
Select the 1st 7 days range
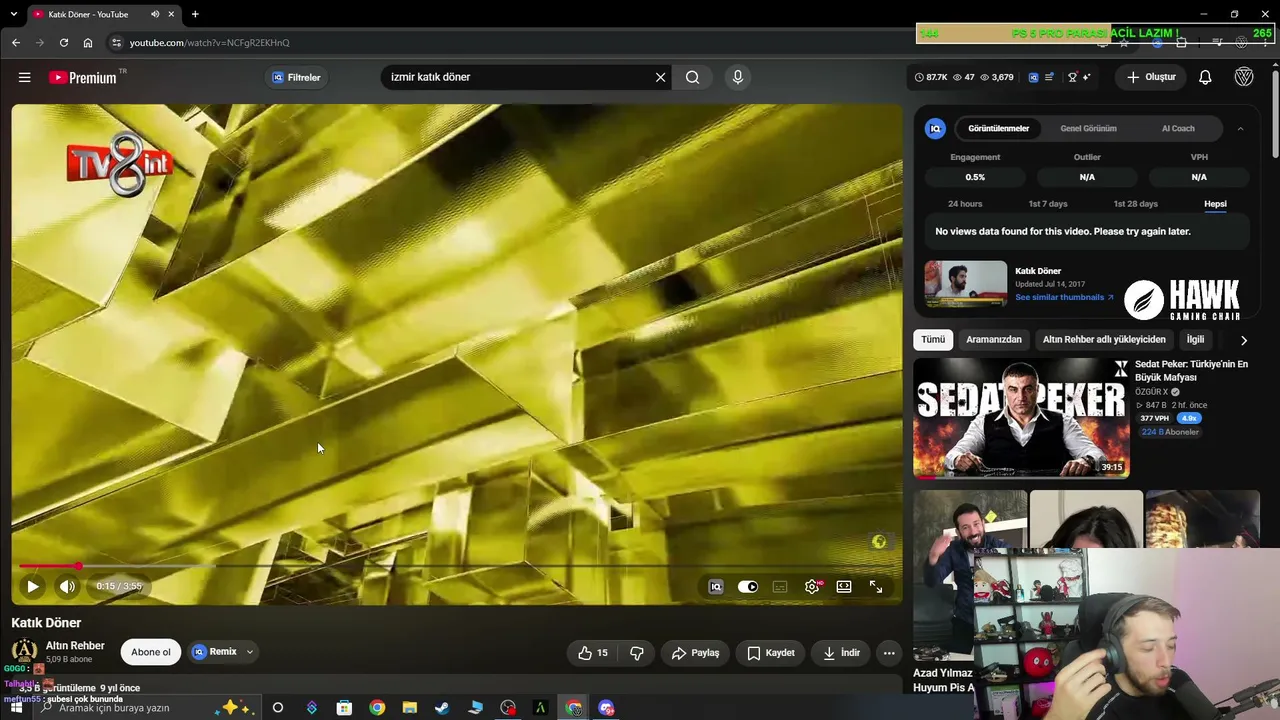(x=1048, y=204)
